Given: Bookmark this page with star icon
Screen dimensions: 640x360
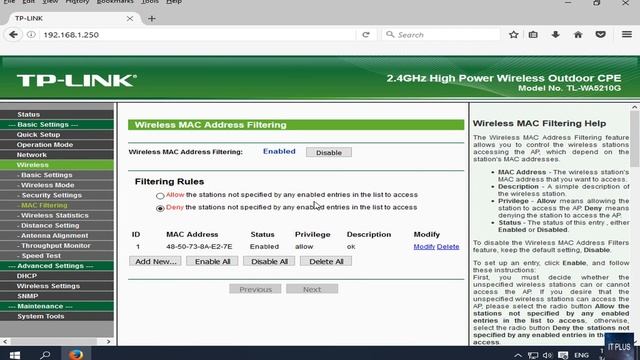Looking at the screenshot, I should coord(513,35).
